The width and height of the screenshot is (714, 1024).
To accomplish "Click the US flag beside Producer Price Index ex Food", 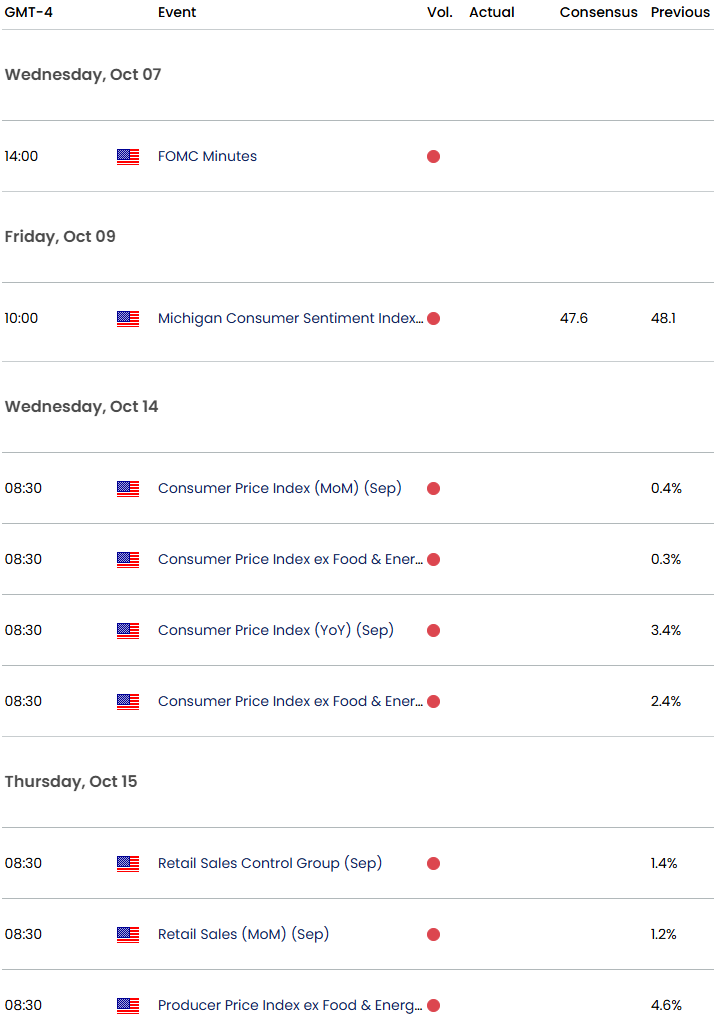I will click(x=128, y=1006).
